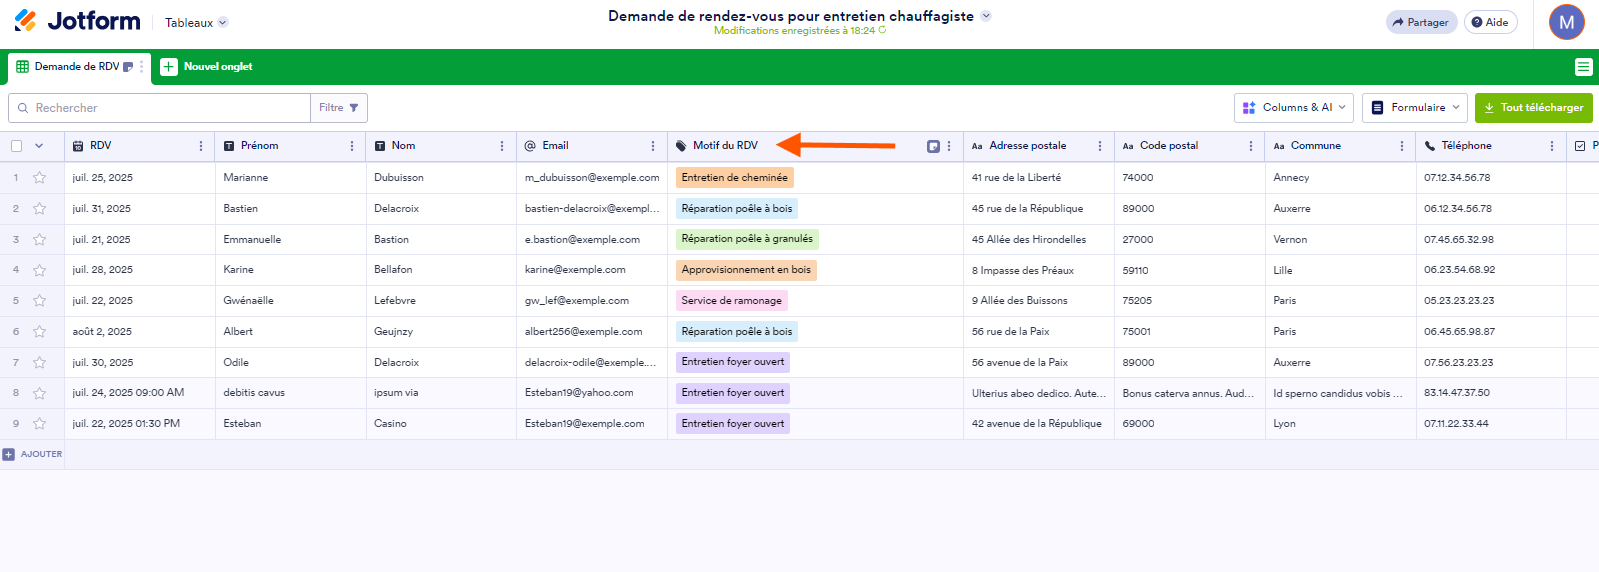Open the Columns & AI dropdown
Image resolution: width=1599 pixels, height=572 pixels.
1294,108
